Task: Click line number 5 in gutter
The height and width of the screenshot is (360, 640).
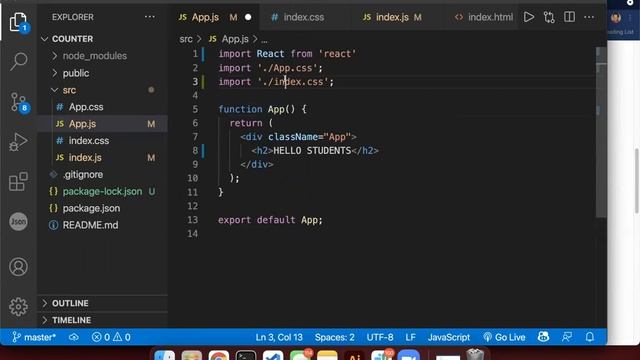Action: coord(195,109)
